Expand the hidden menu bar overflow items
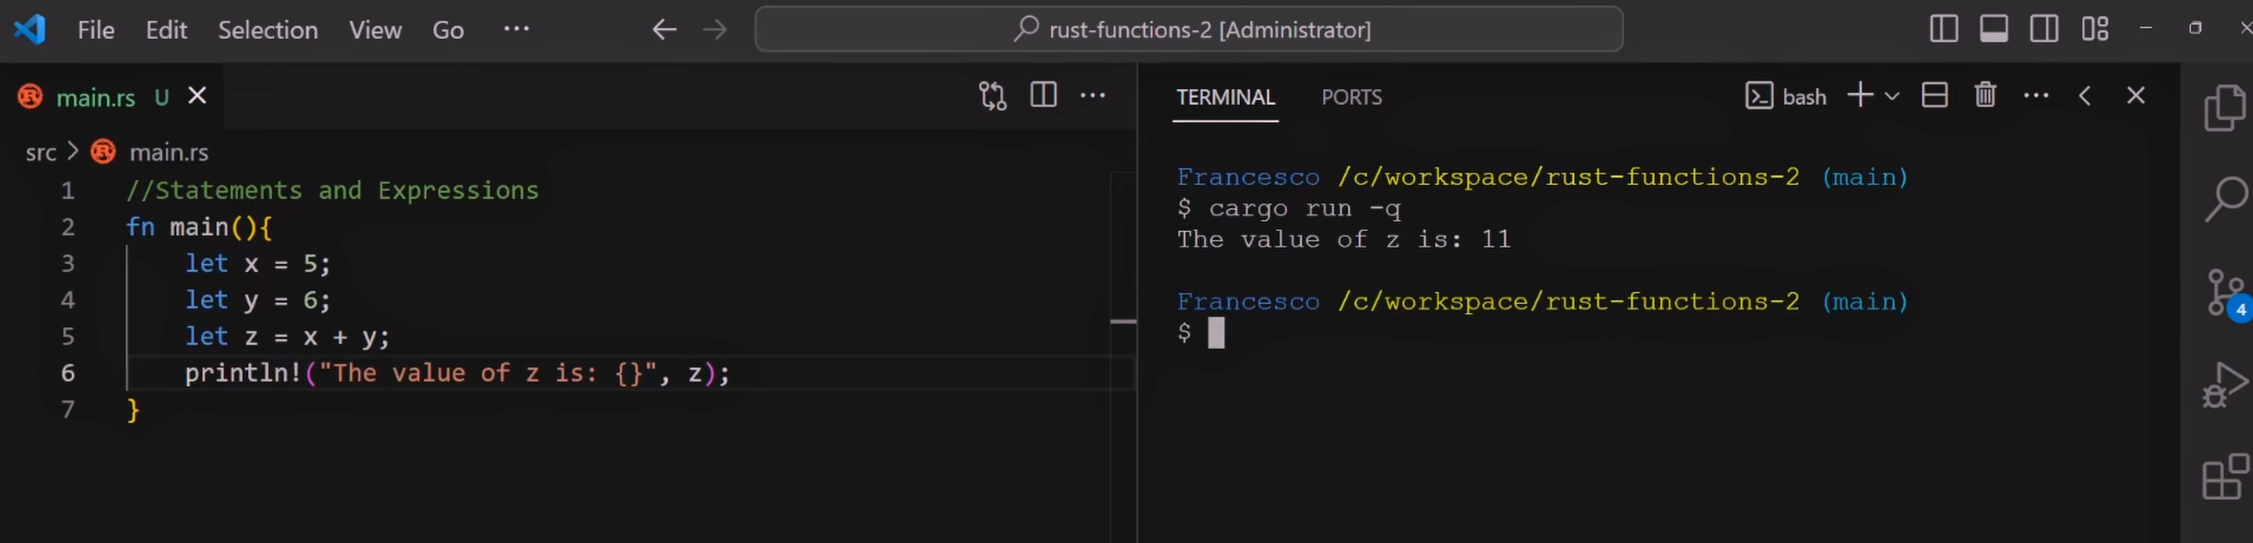This screenshot has height=543, width=2253. click(516, 29)
